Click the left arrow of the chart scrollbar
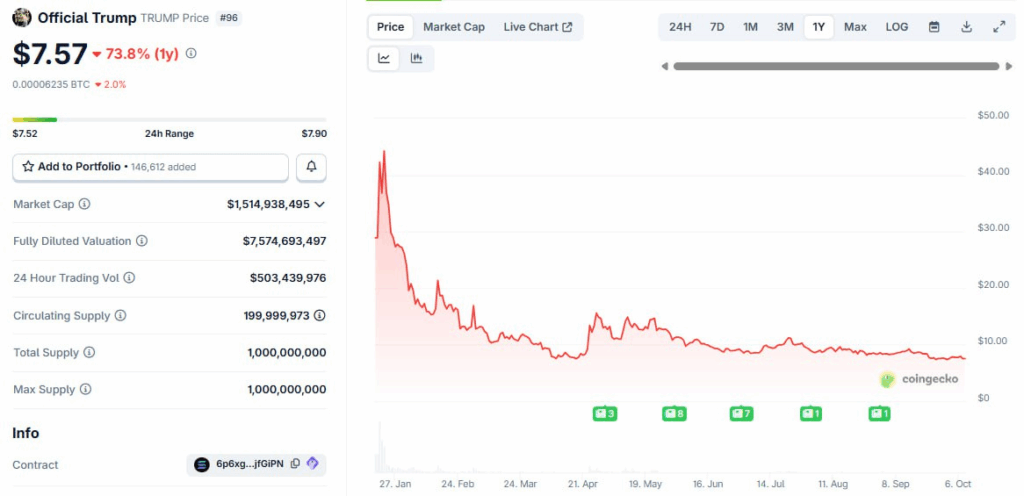The width and height of the screenshot is (1024, 496). tap(665, 67)
